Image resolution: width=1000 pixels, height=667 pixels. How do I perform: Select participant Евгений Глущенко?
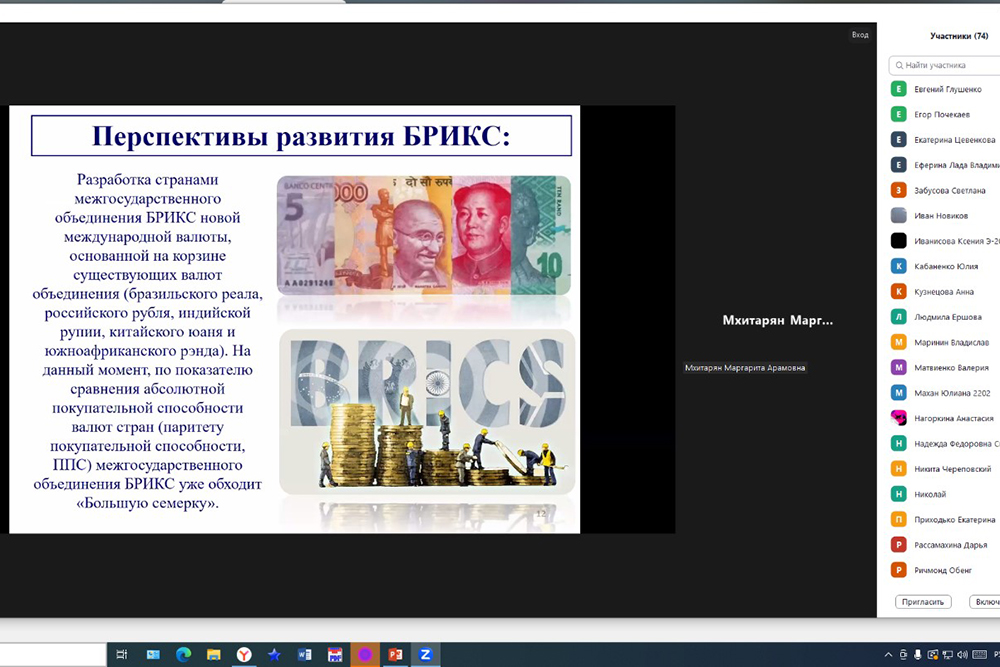(x=949, y=89)
